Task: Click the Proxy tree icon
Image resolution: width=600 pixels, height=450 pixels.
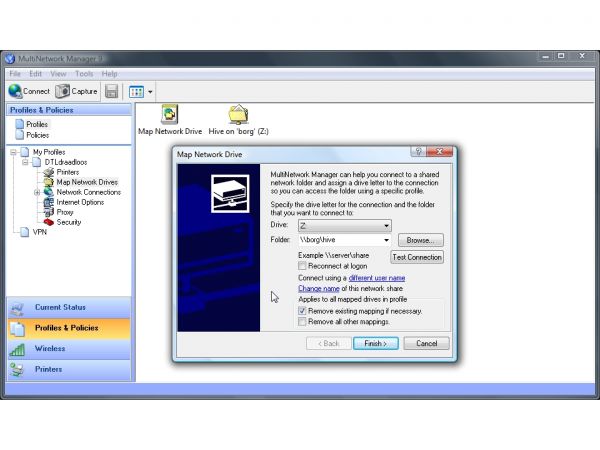Action: coord(49,212)
